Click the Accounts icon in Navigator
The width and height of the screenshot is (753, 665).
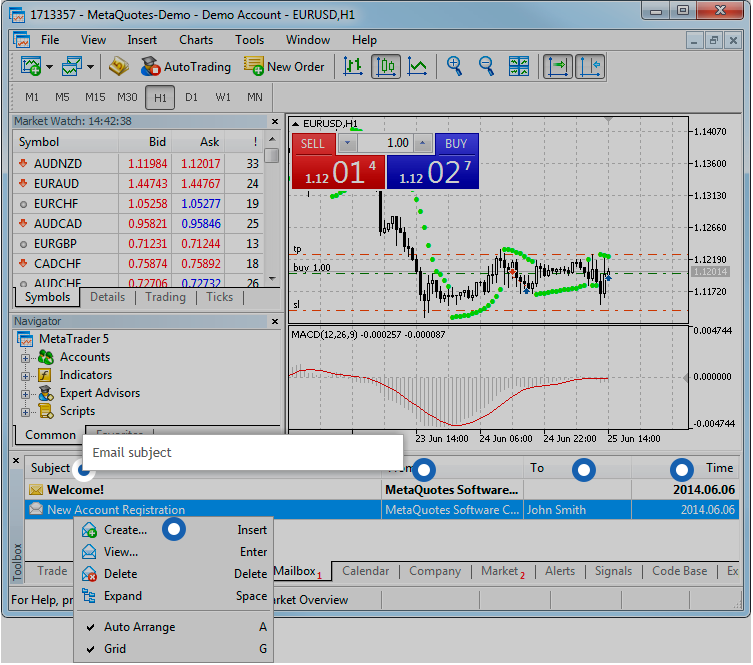pos(46,357)
